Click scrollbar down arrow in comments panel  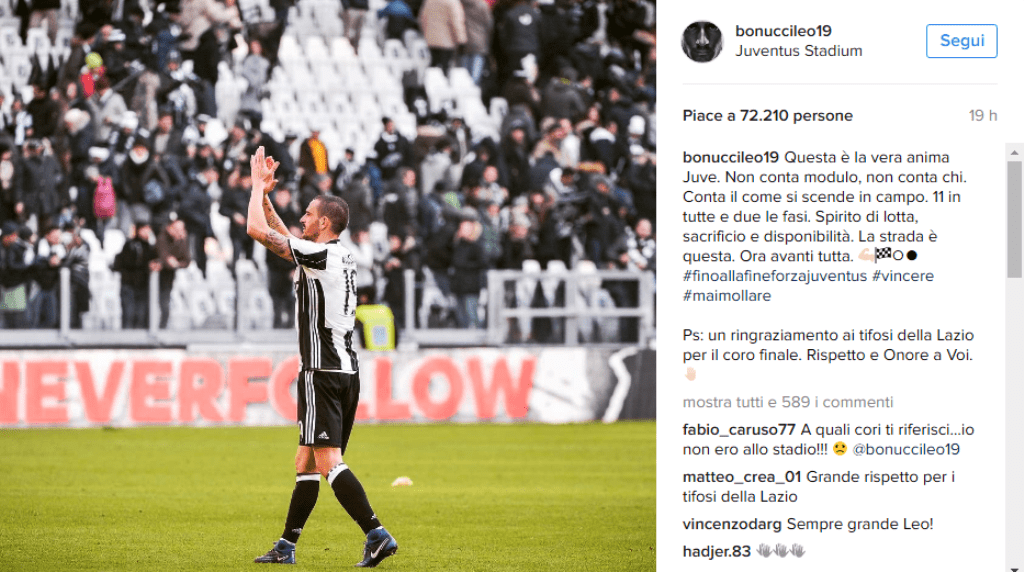[1014, 567]
